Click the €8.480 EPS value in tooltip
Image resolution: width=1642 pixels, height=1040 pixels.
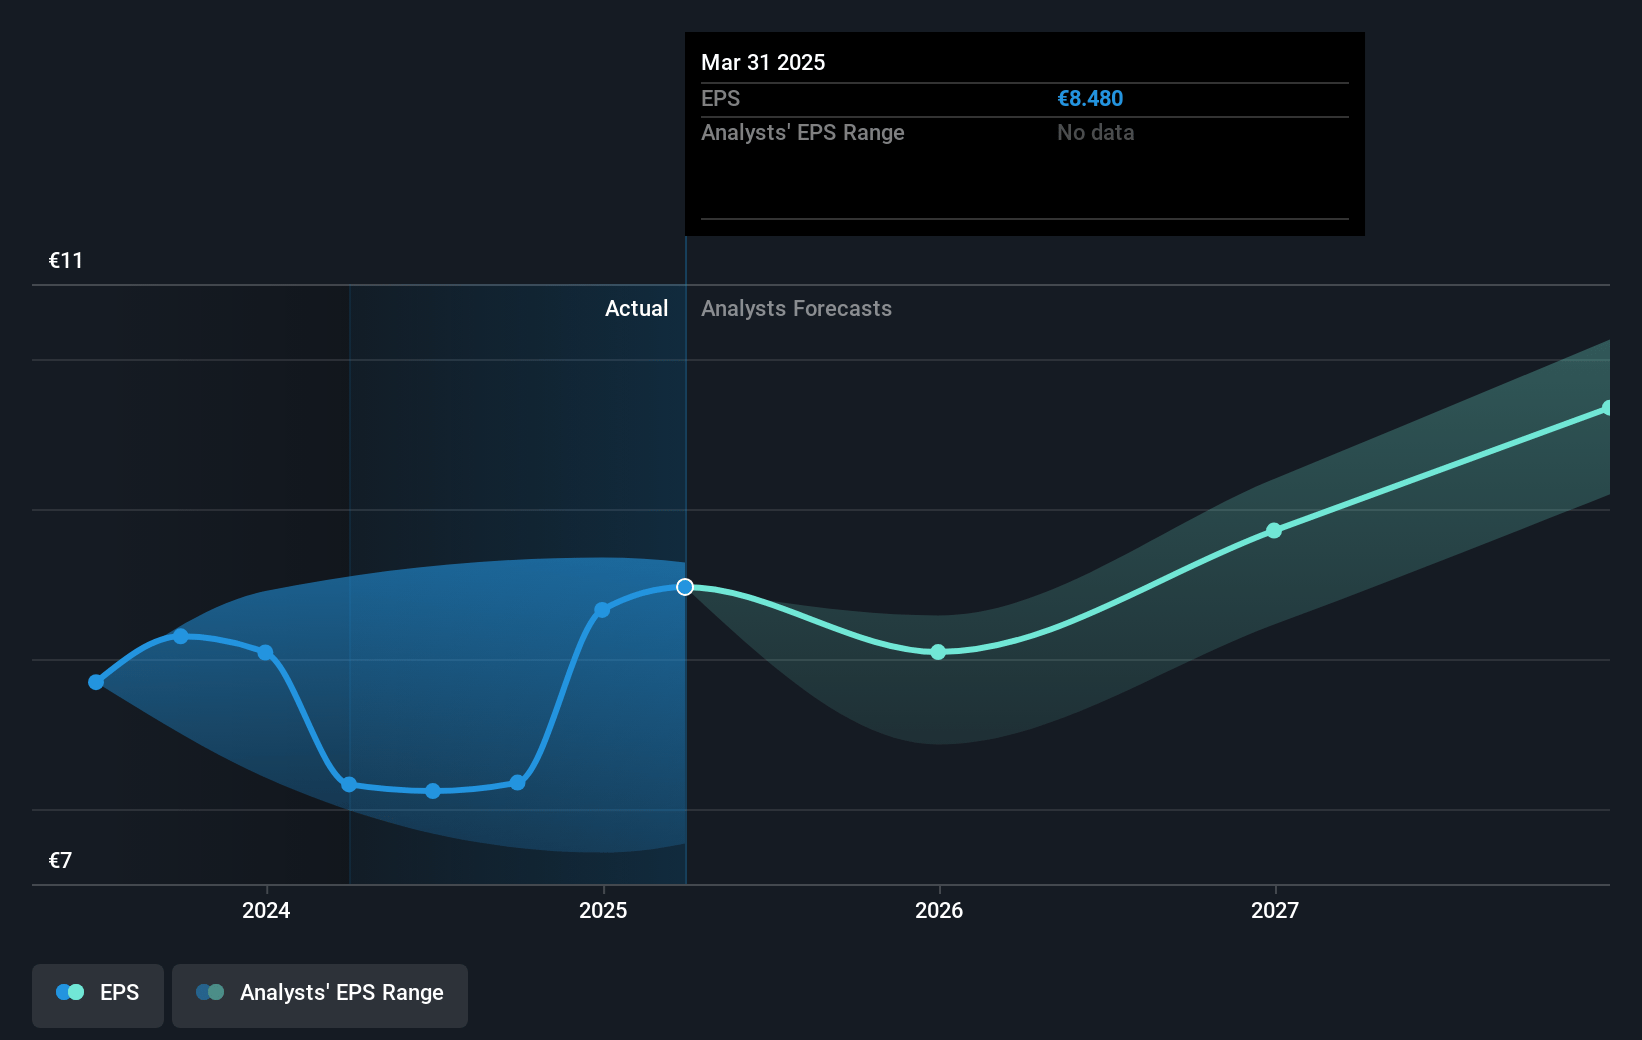1090,99
